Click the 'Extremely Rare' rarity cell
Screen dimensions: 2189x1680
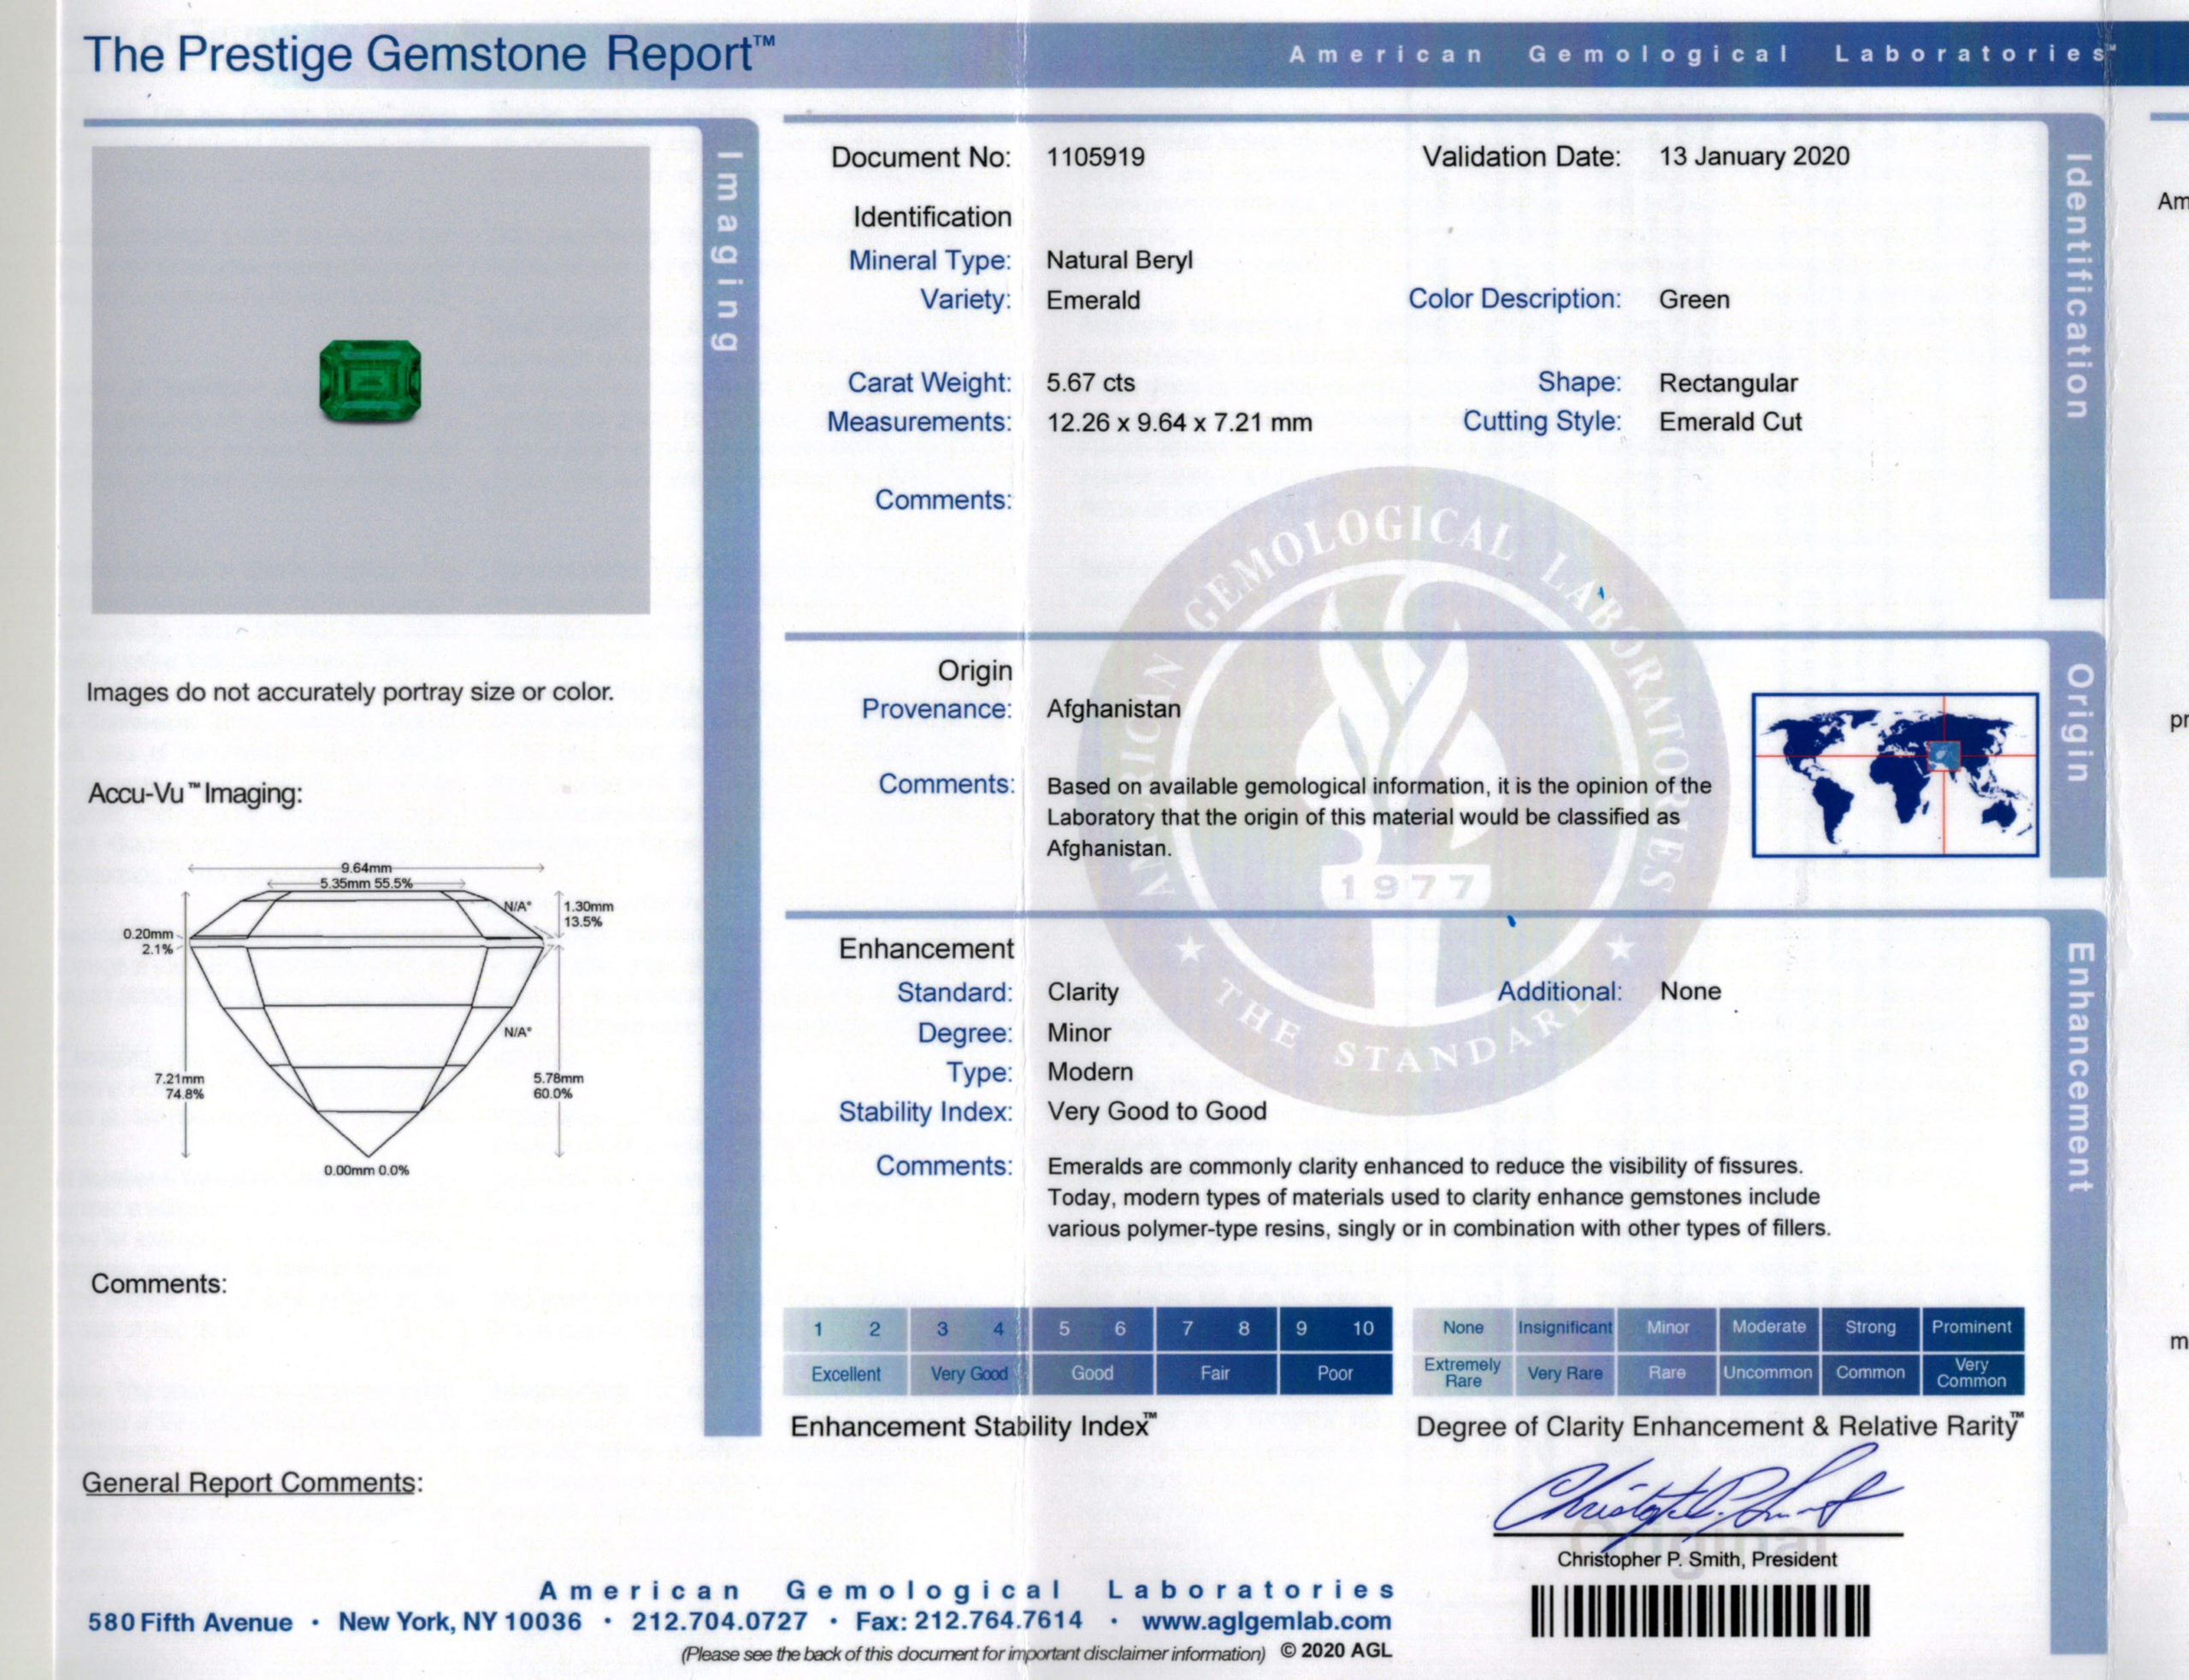click(x=1462, y=1373)
